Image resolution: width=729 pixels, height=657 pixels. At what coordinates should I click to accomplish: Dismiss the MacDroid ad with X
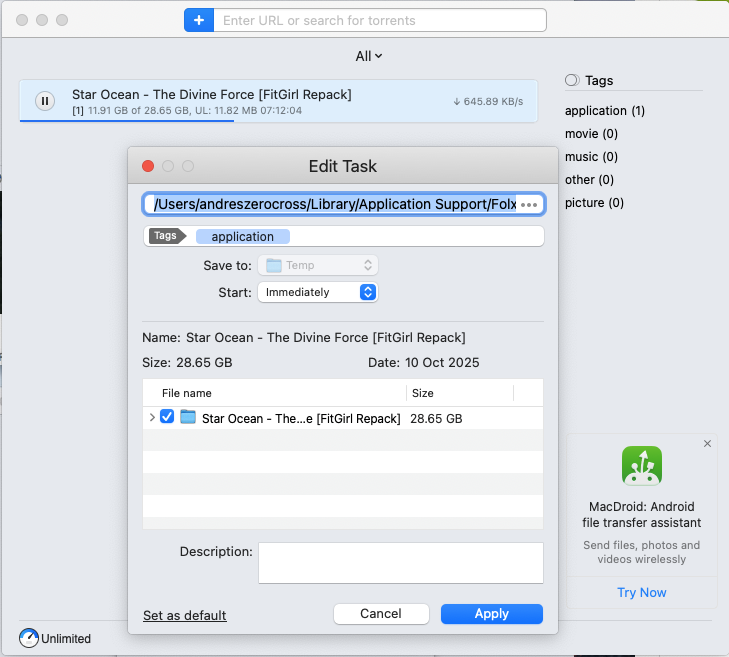coord(707,444)
